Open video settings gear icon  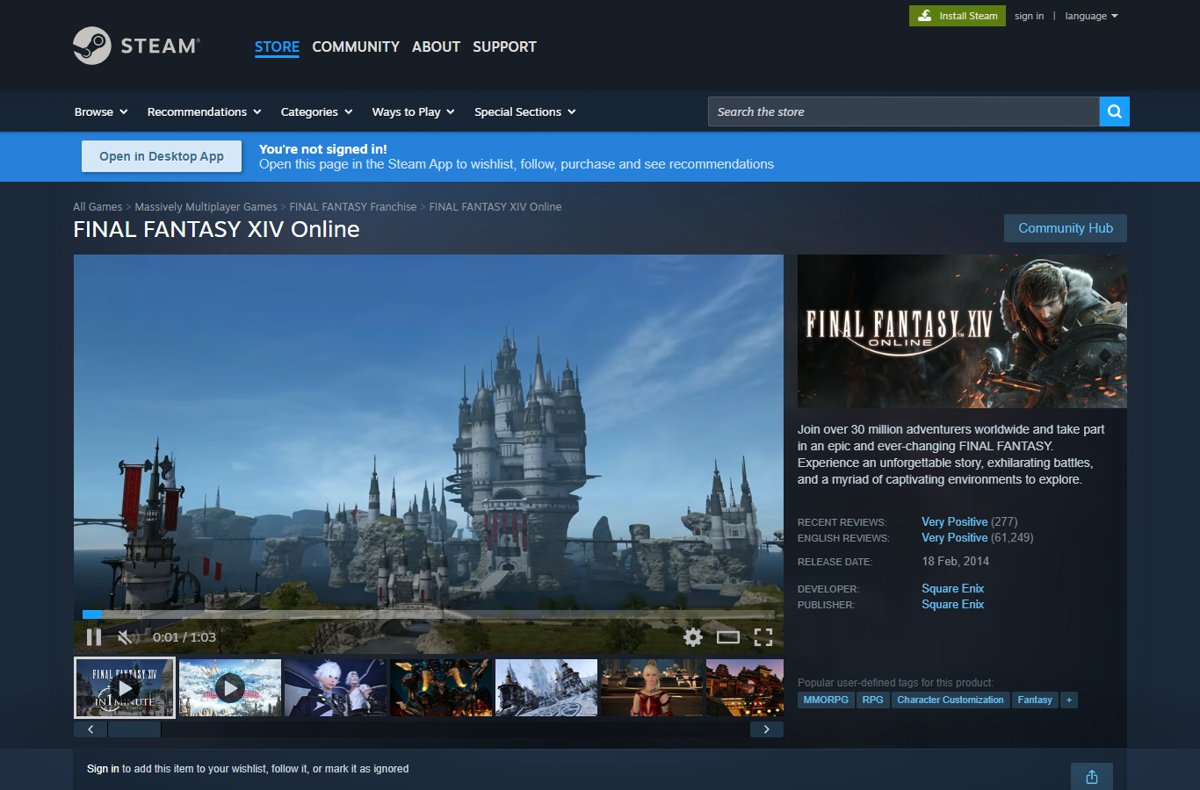click(693, 637)
